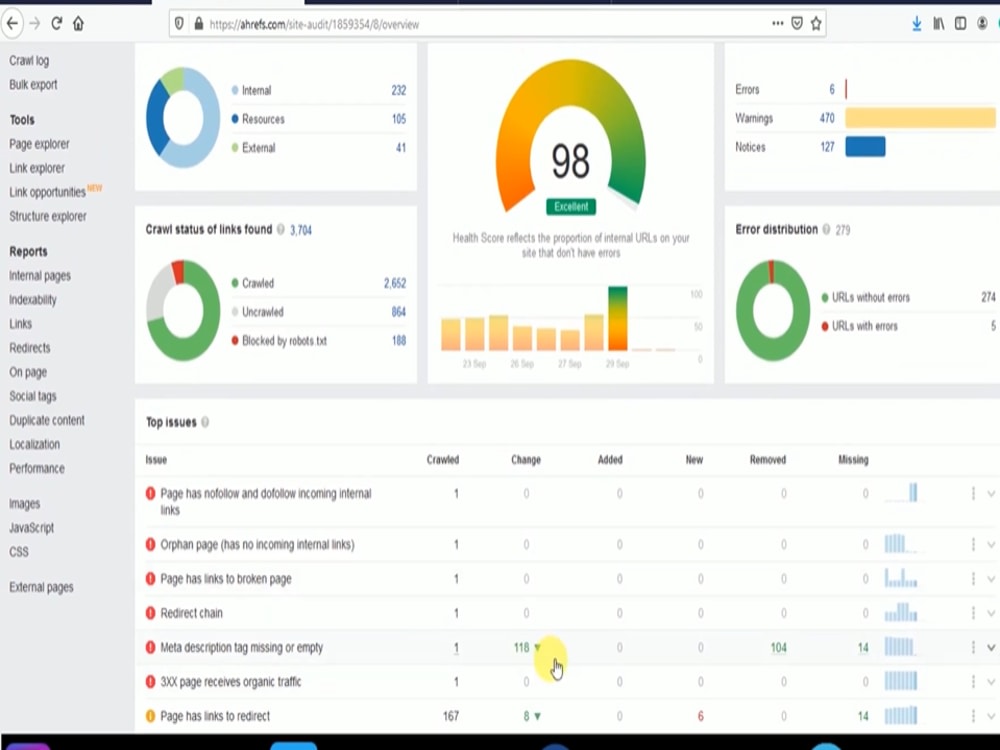
Task: Open the library bookshelf icon
Action: pyautogui.click(x=939, y=24)
